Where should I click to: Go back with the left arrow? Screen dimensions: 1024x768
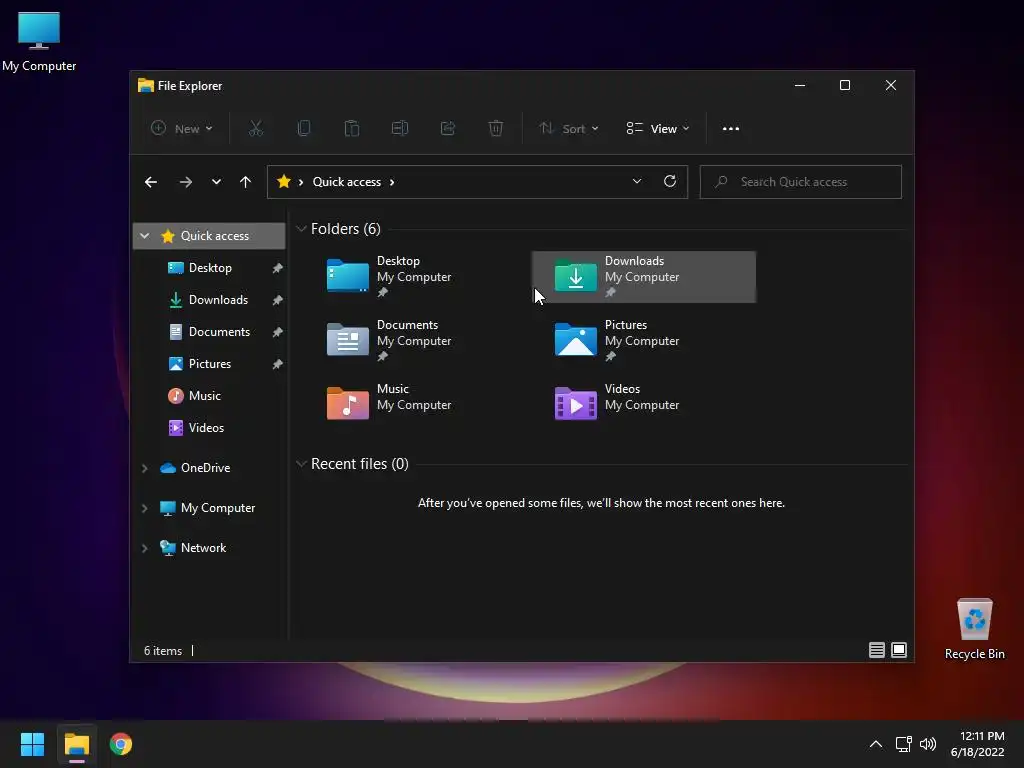tap(151, 182)
